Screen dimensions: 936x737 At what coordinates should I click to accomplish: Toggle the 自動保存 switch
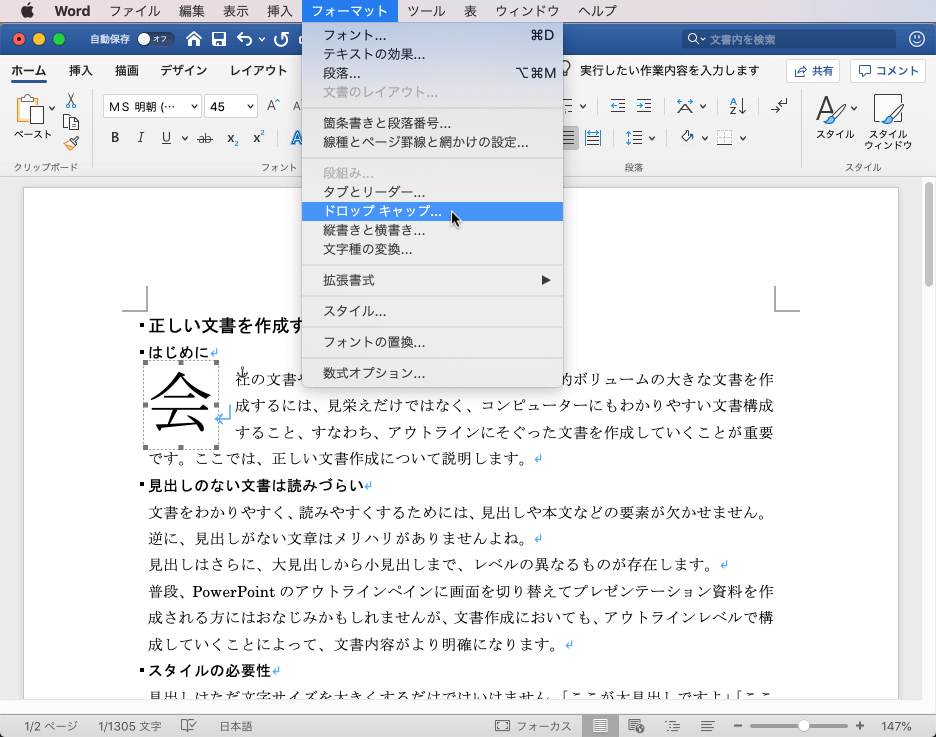pyautogui.click(x=155, y=39)
